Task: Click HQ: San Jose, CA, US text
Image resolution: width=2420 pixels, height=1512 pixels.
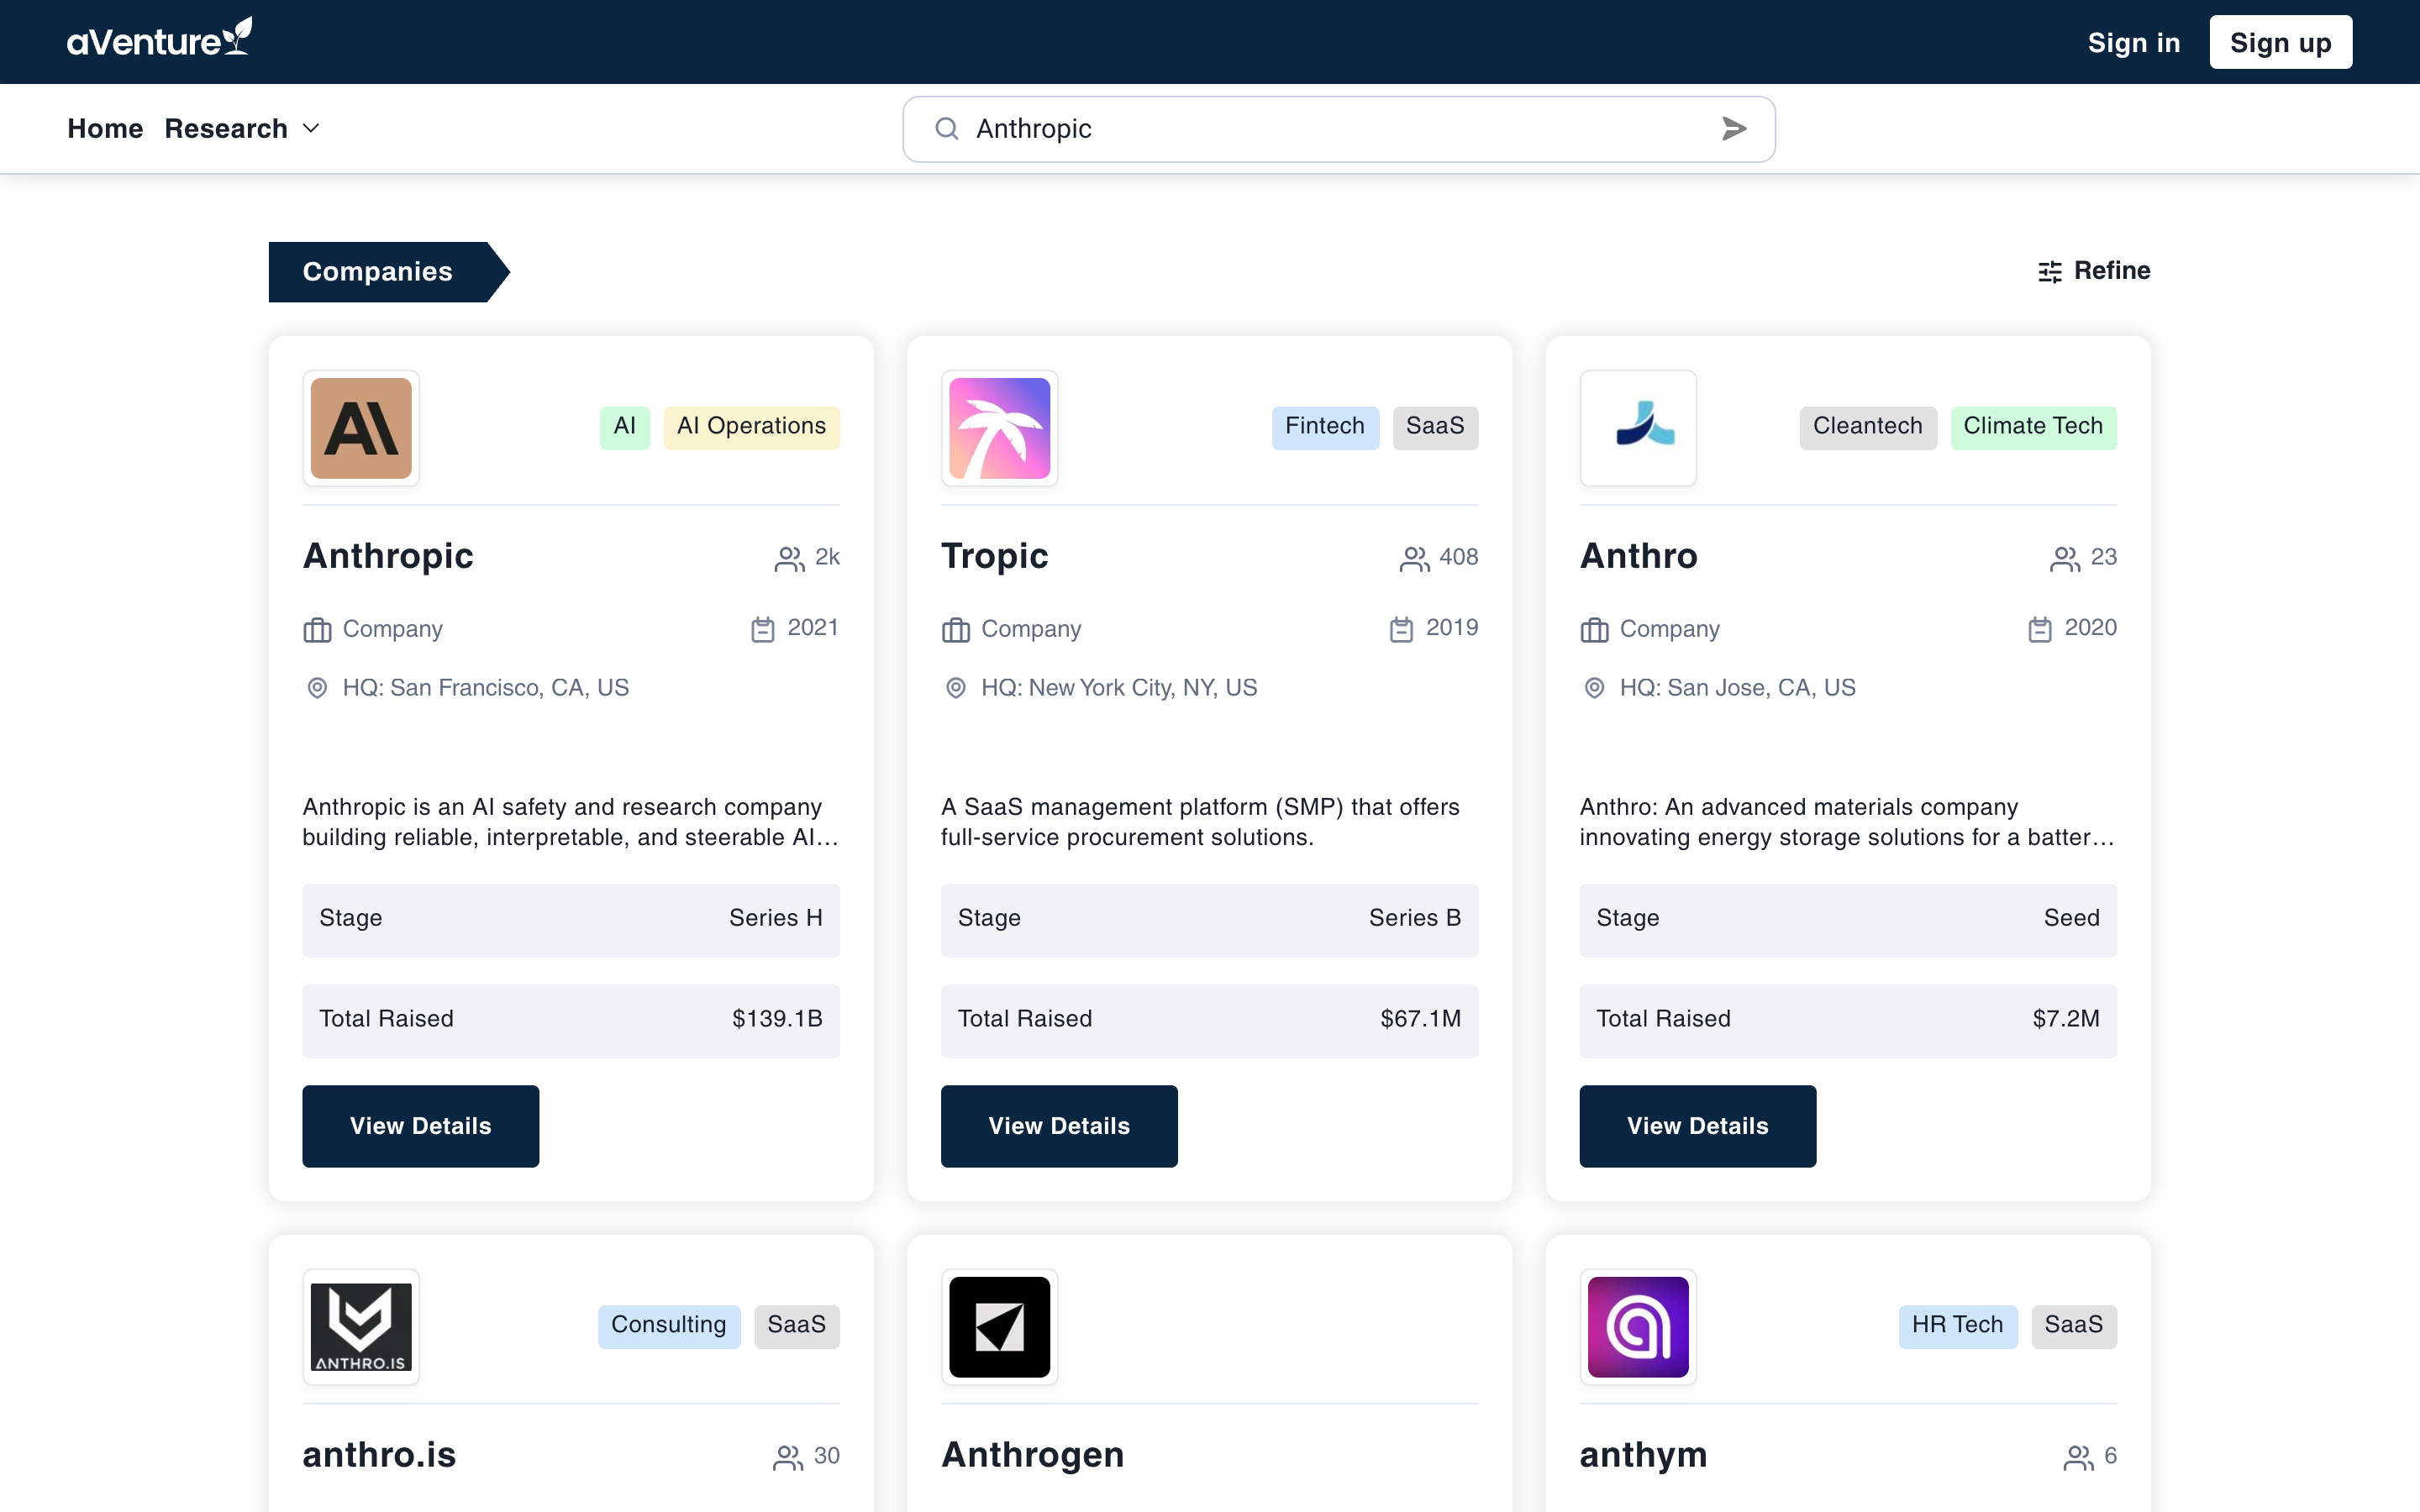Action: [1738, 688]
